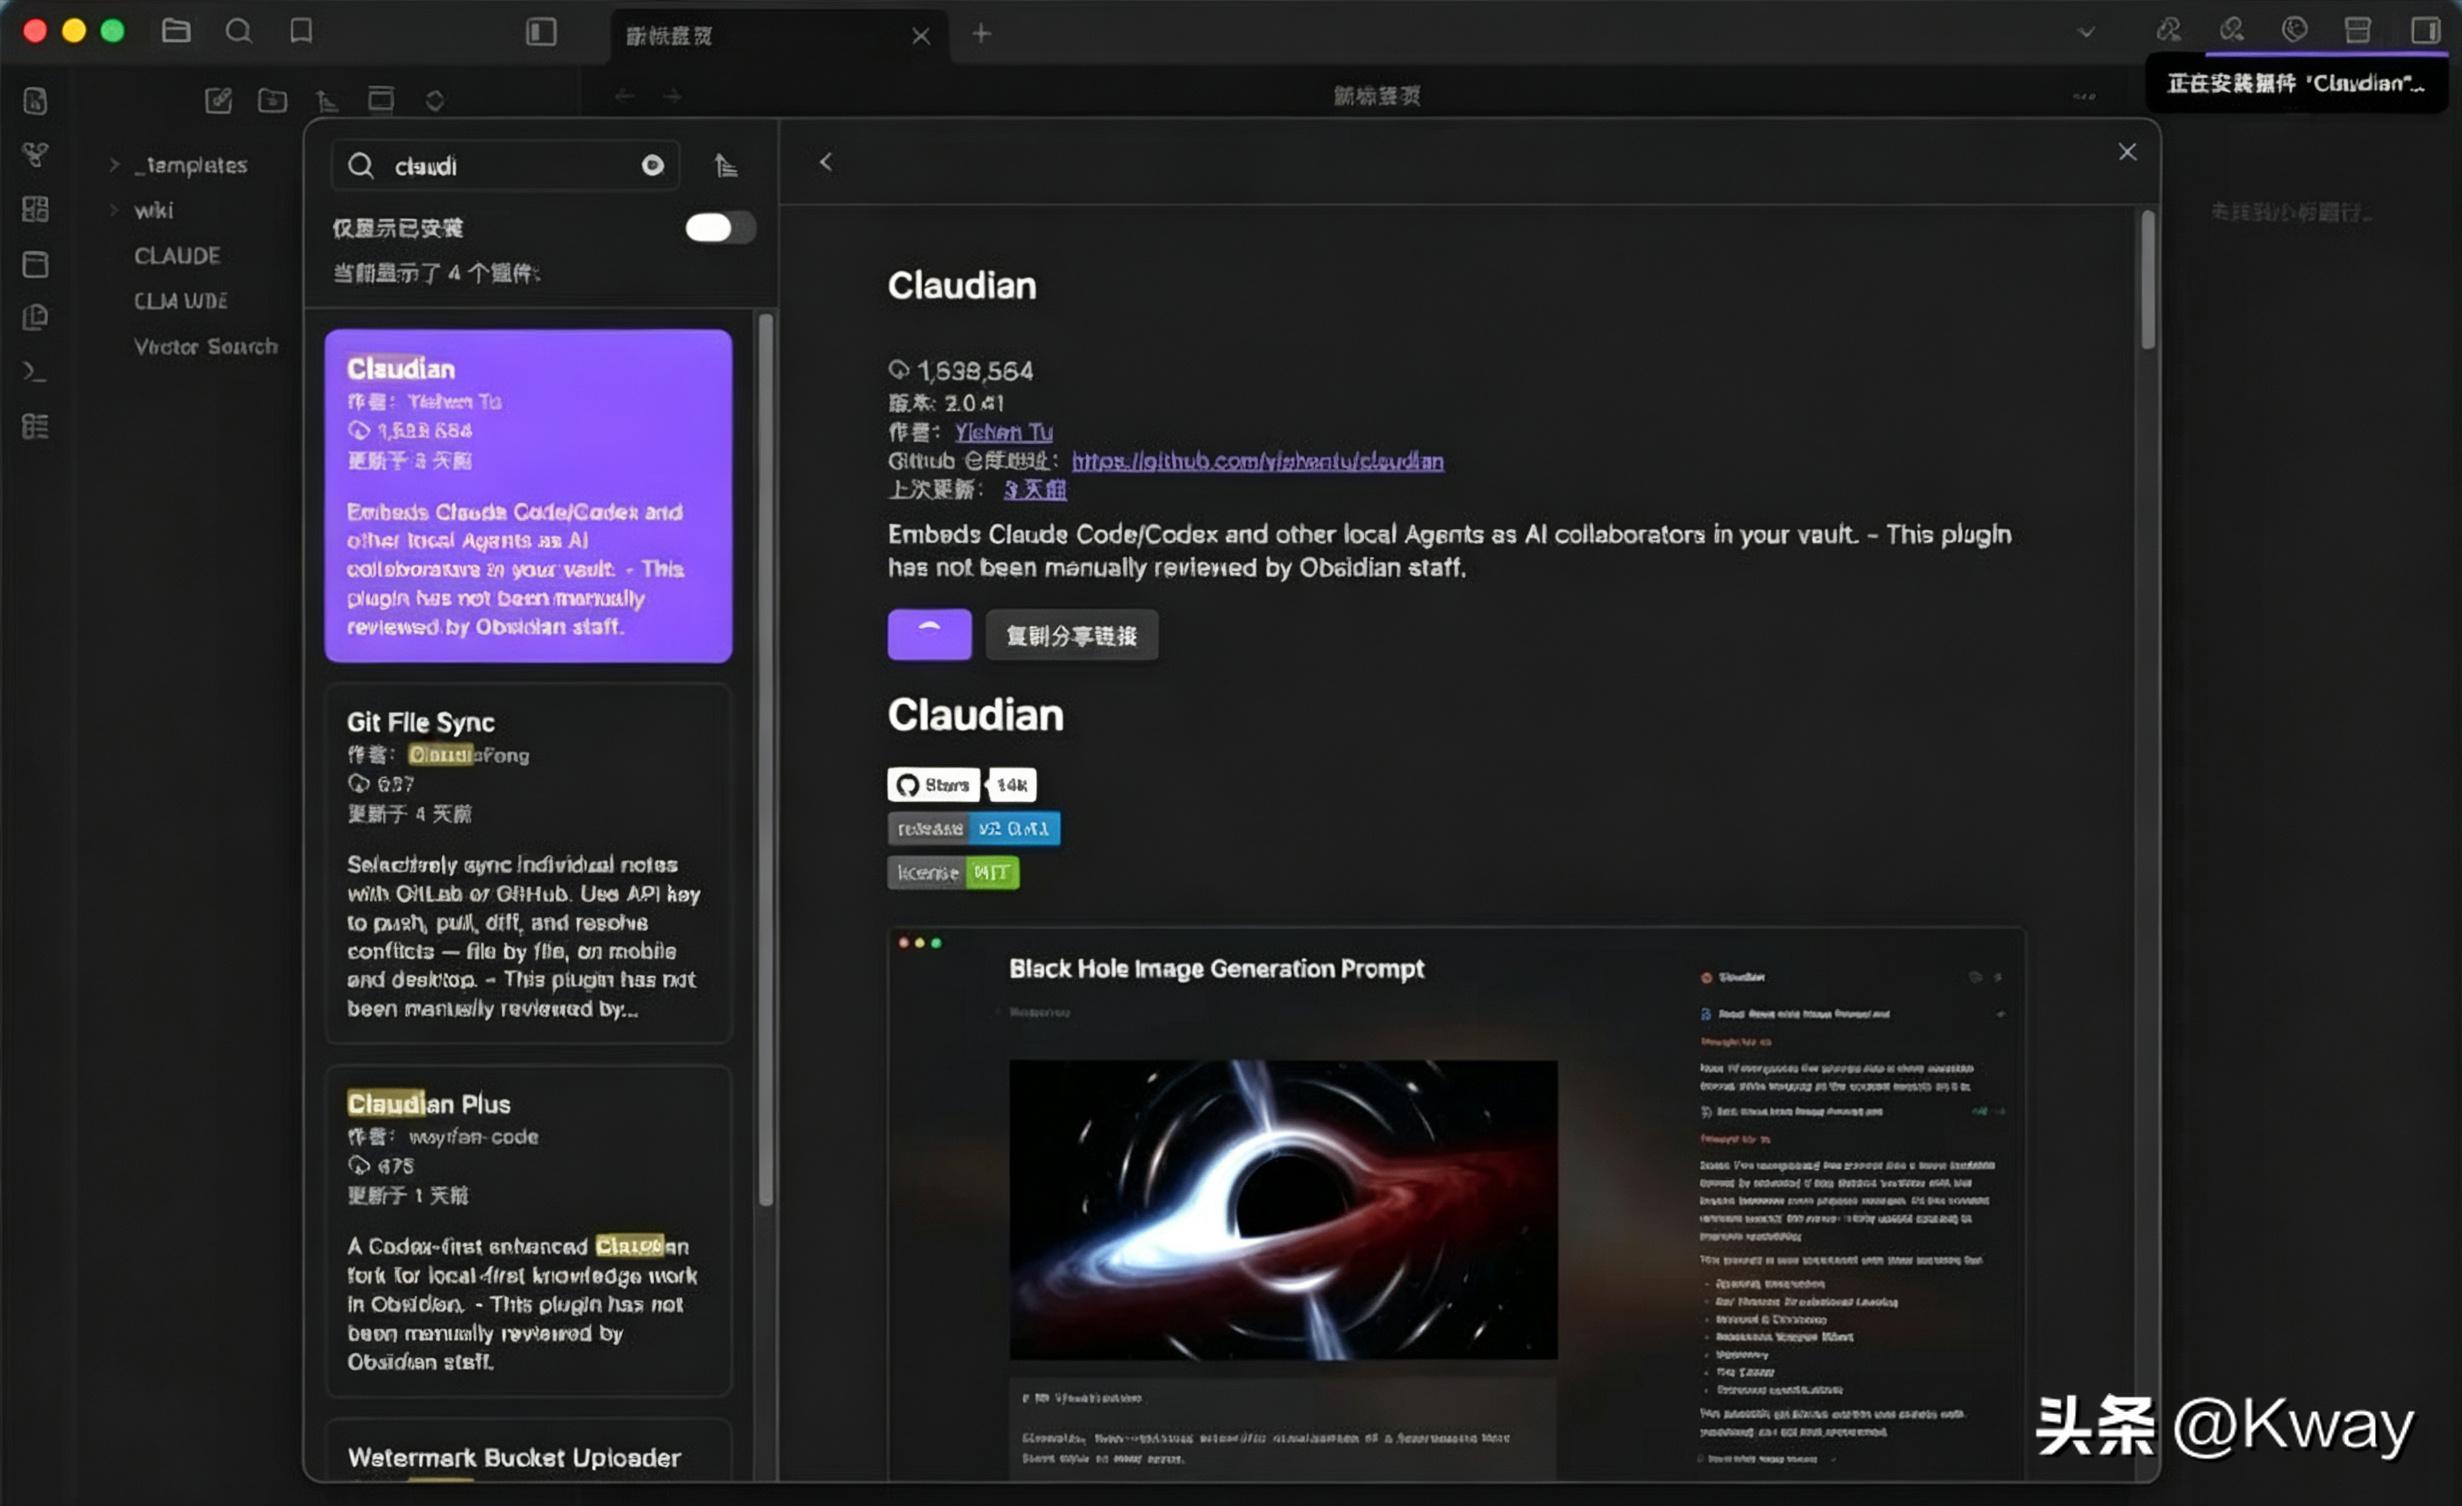Toggle the right sidebar panel icon
This screenshot has height=1506, width=2462.
point(2425,30)
